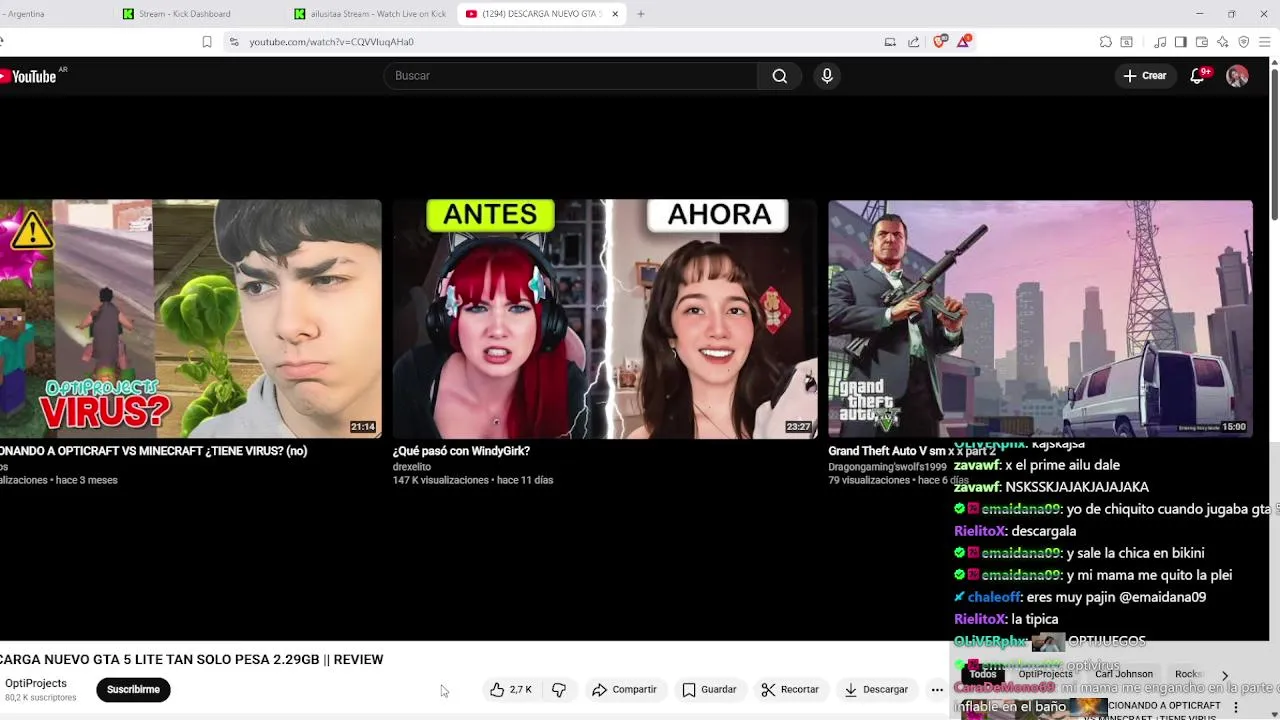Click the music note playlist icon
The image size is (1280, 720).
coord(1160,42)
